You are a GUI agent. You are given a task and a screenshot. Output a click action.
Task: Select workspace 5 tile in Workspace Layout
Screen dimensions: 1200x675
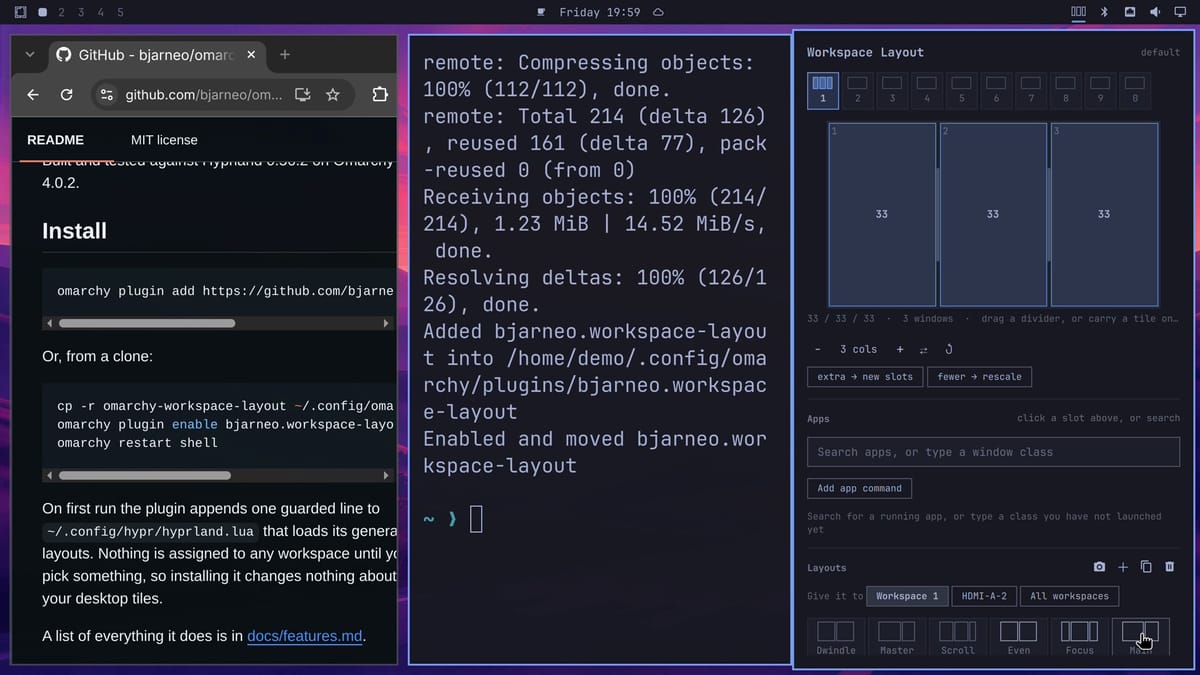(961, 90)
